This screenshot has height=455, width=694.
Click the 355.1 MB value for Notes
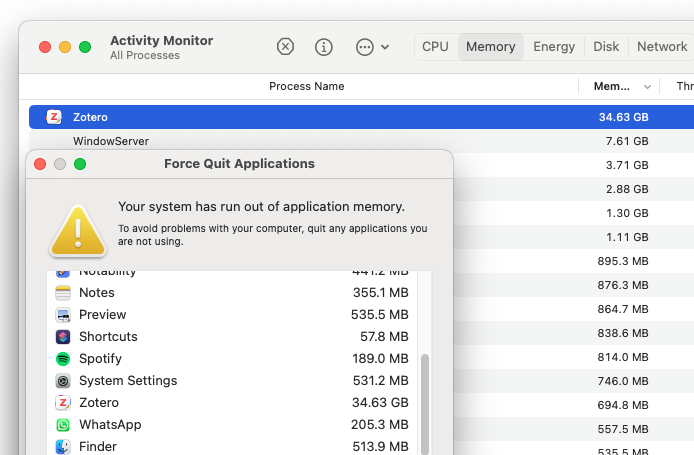[381, 293]
